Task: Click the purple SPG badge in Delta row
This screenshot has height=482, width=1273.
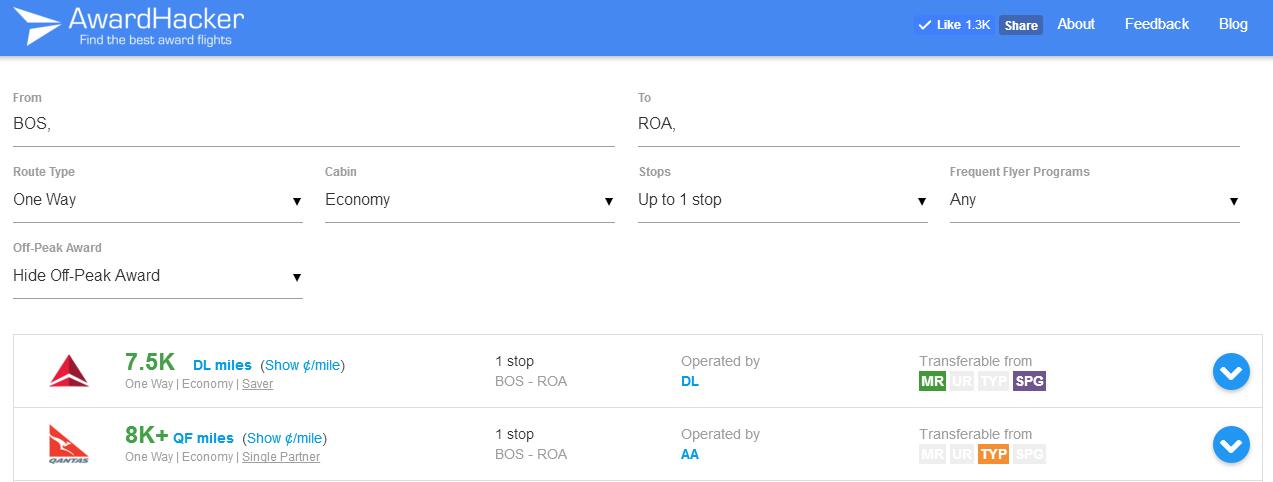Action: pyautogui.click(x=1029, y=381)
